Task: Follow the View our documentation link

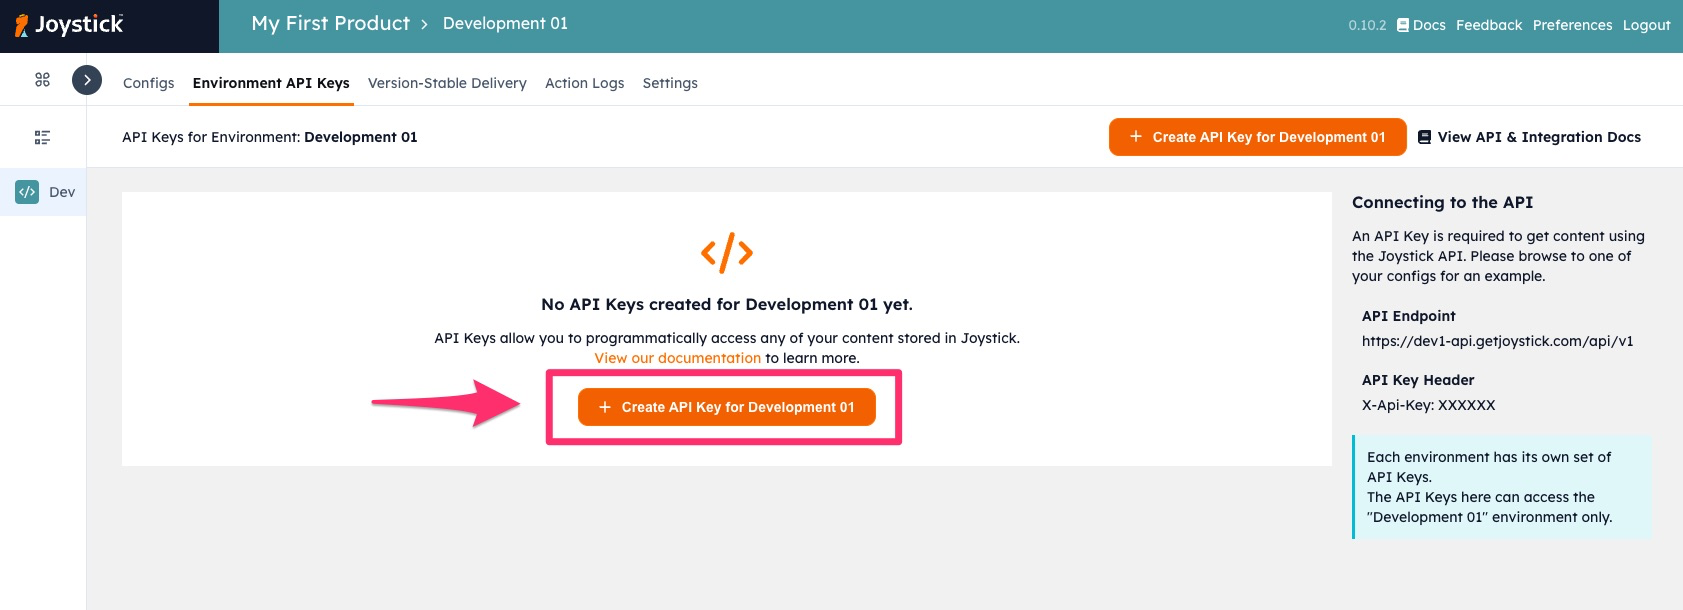Action: coord(678,358)
